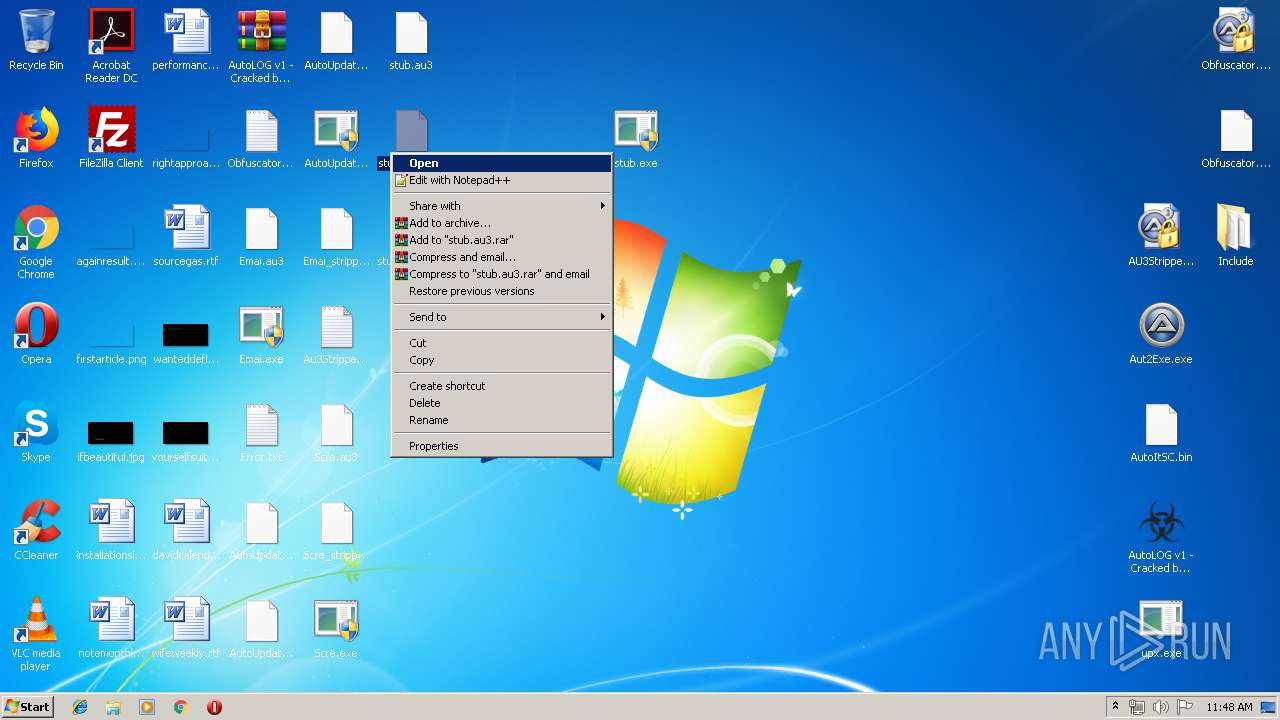The width and height of the screenshot is (1280, 720).
Task: Expand the Send to submenu
Action: click(501, 317)
